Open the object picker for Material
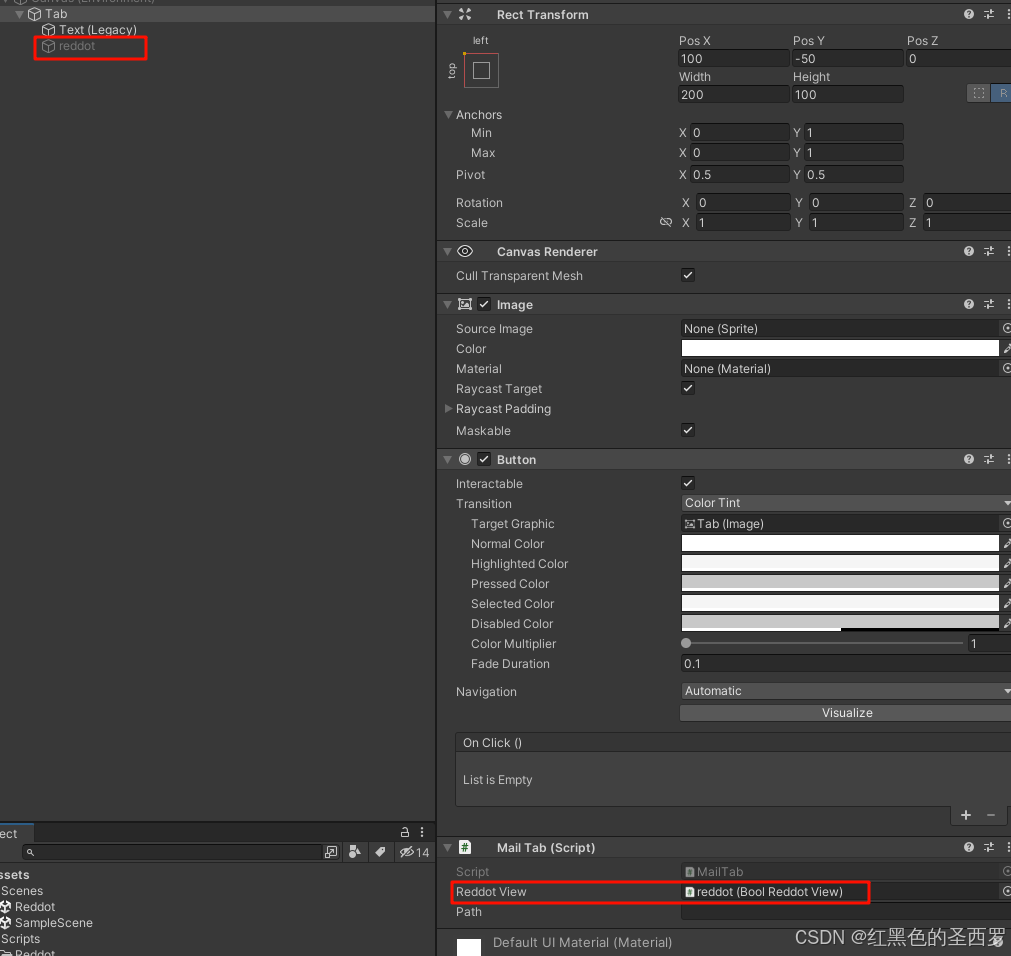 [1006, 369]
